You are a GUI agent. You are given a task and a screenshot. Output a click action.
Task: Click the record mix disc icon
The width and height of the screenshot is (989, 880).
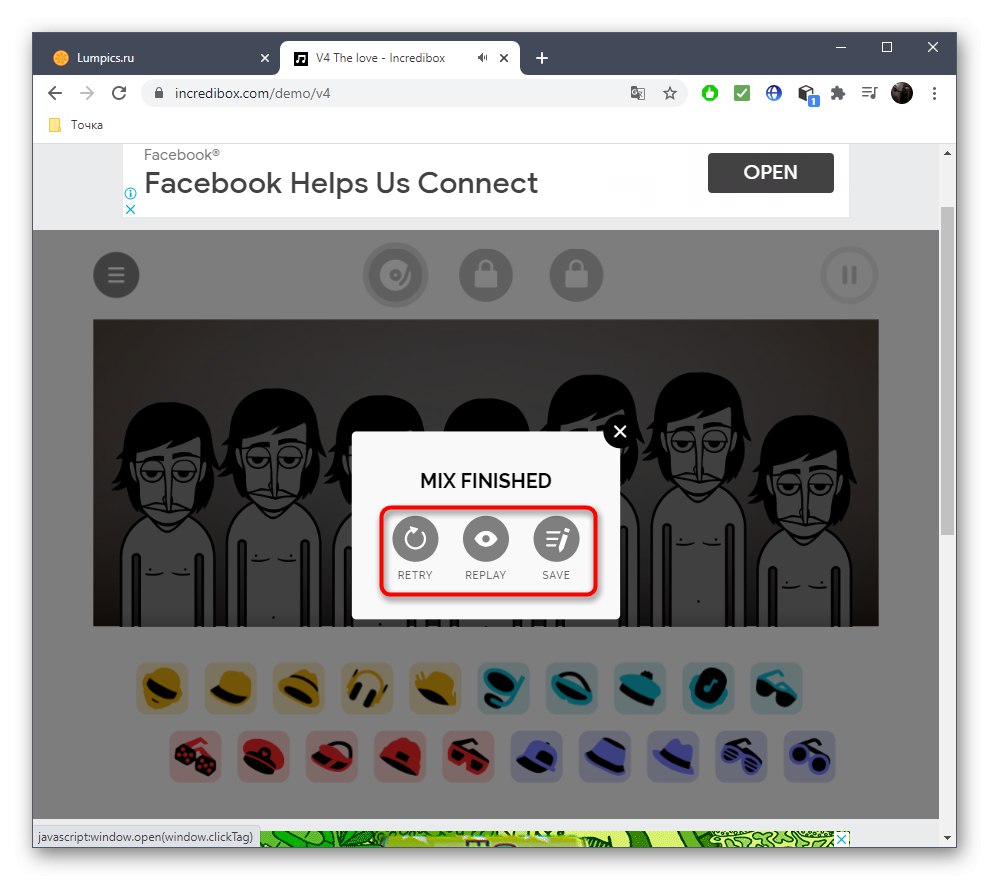click(x=395, y=275)
